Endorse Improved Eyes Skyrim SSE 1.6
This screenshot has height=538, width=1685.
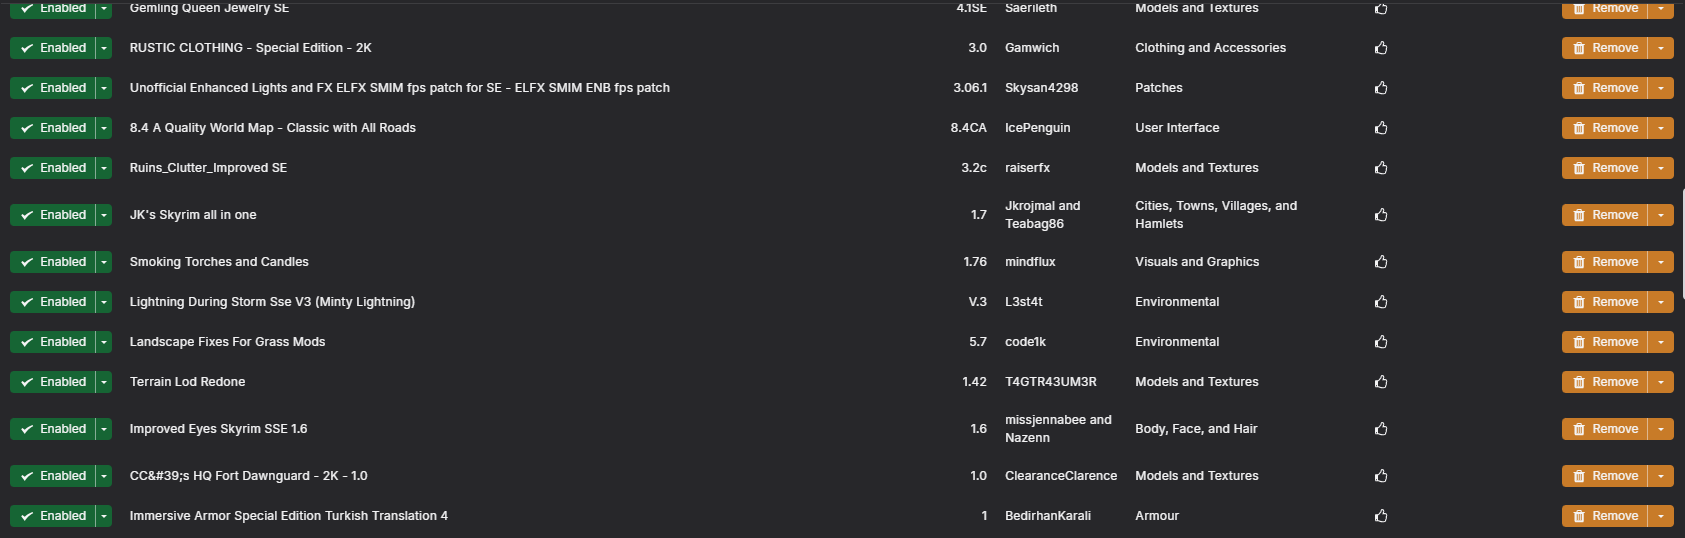(x=1381, y=429)
